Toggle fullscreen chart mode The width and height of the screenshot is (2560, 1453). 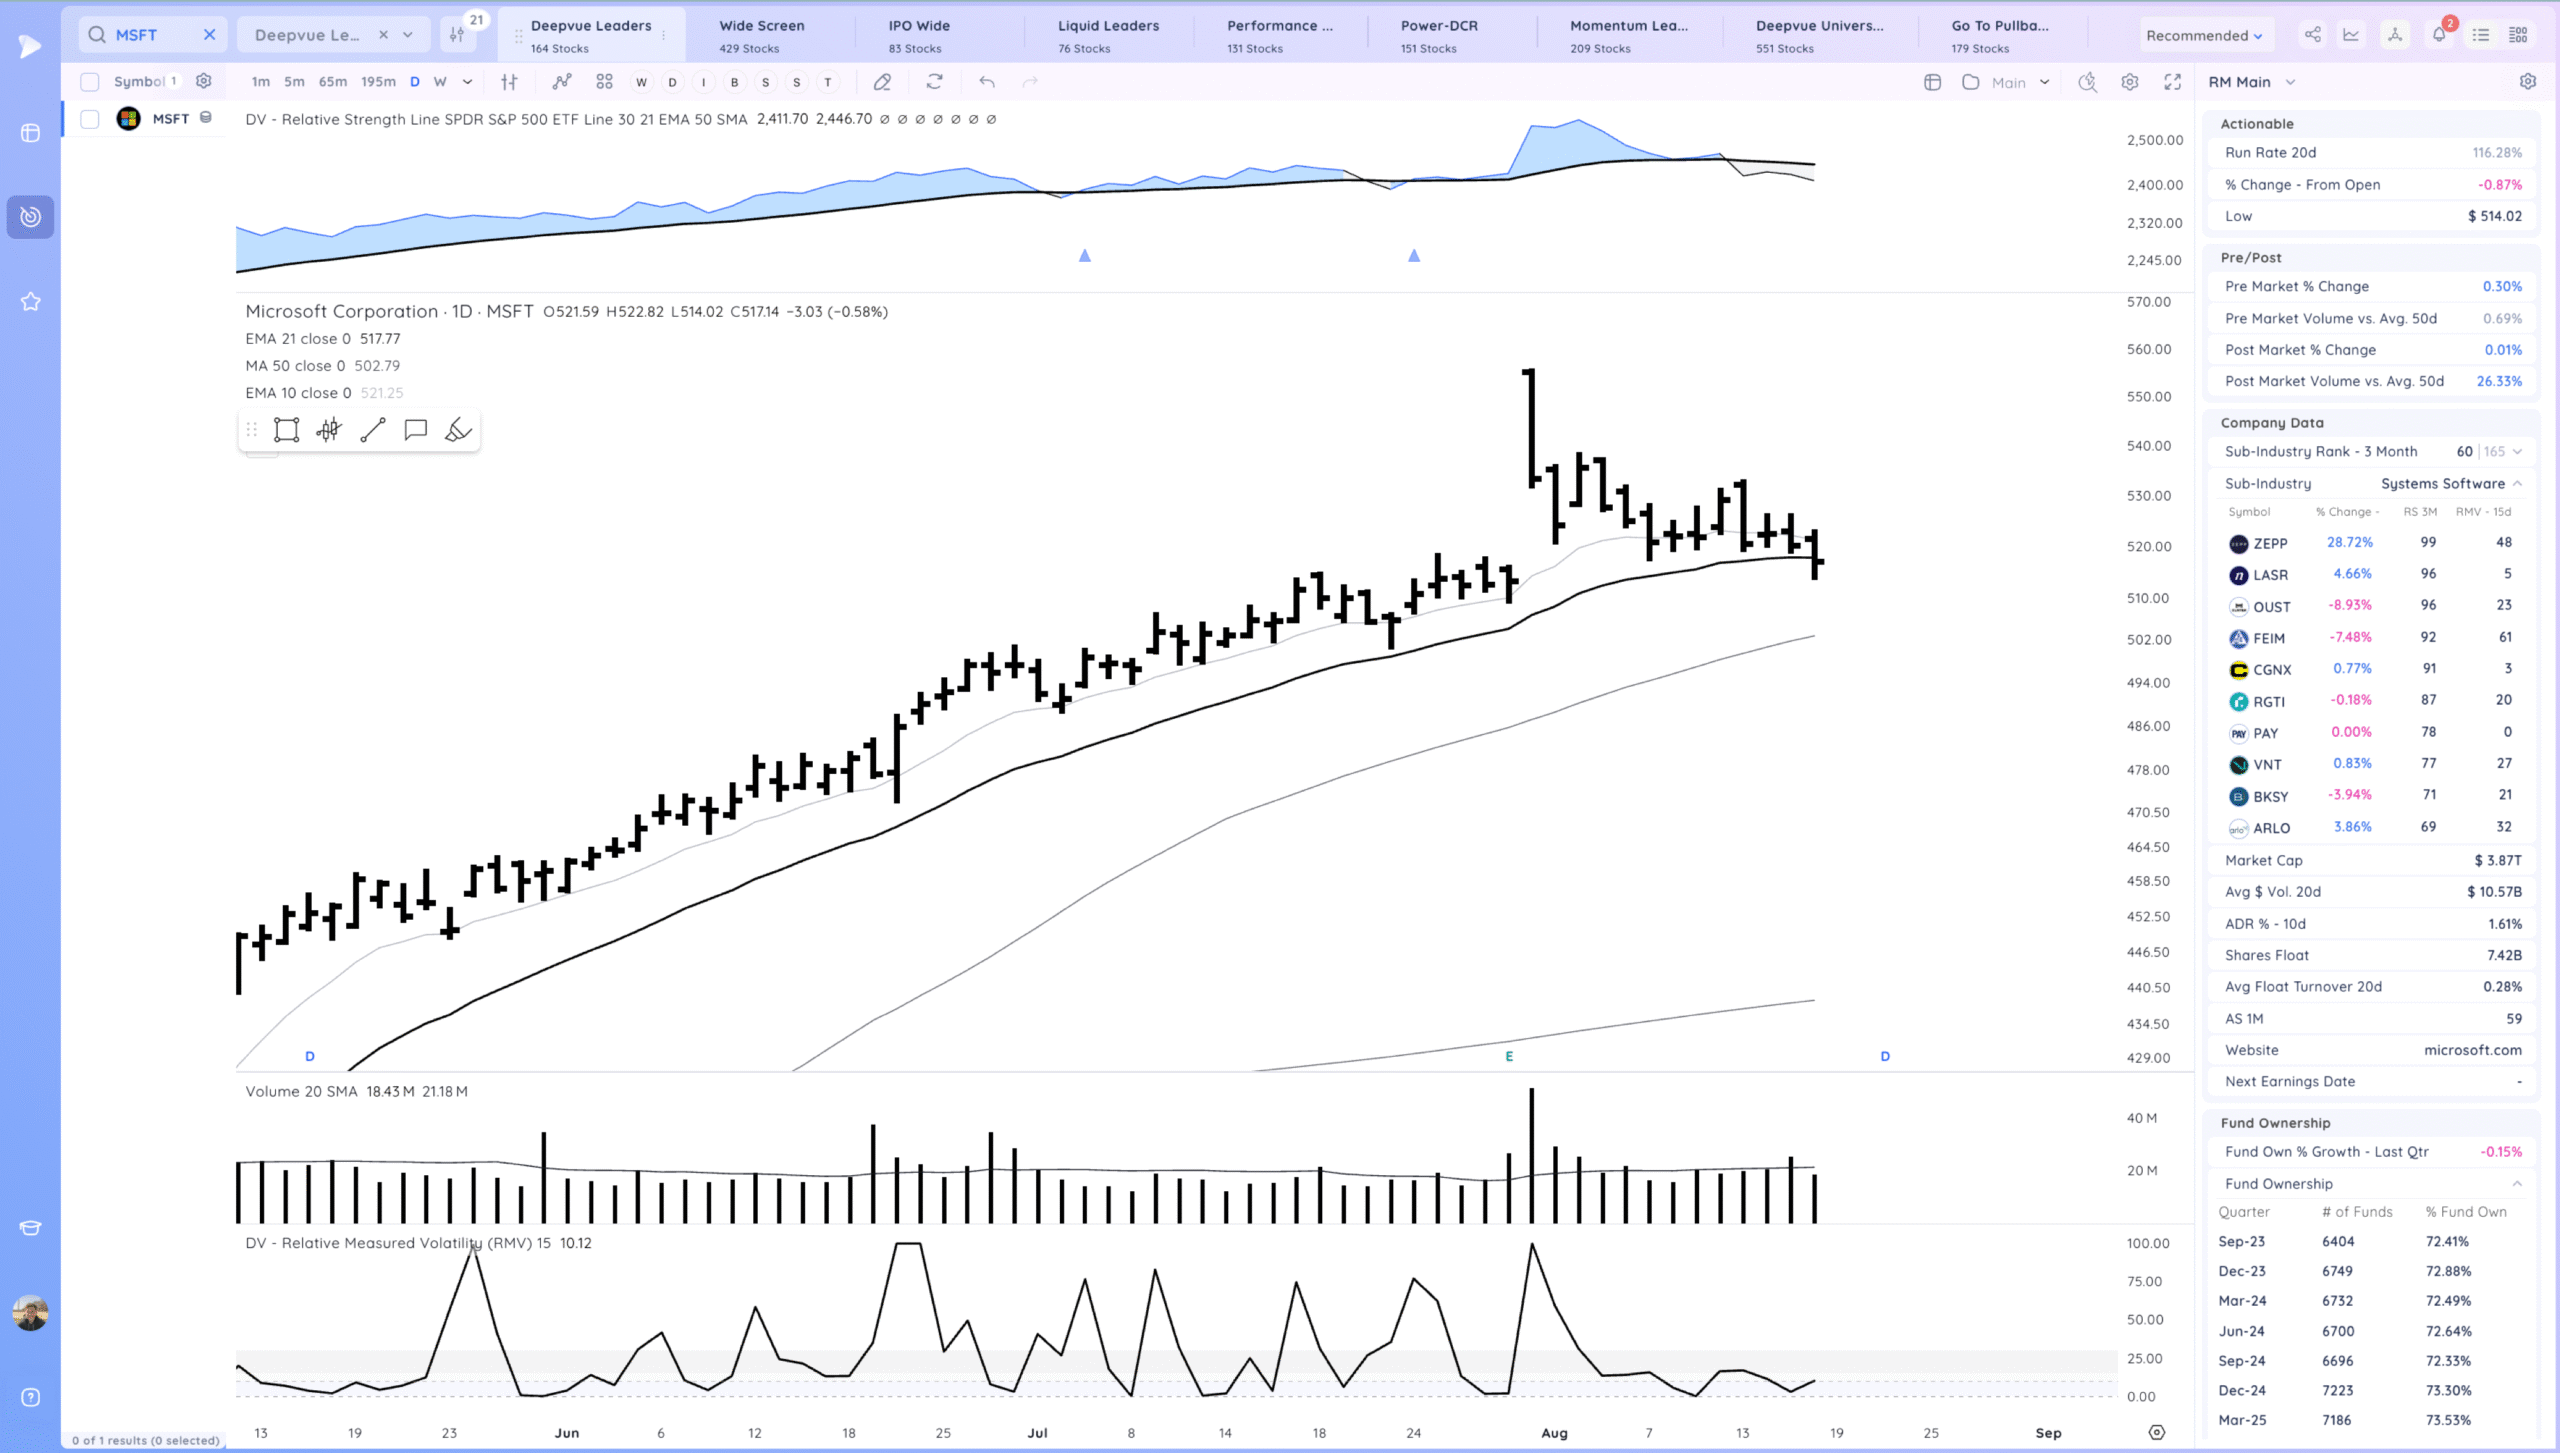tap(2172, 82)
